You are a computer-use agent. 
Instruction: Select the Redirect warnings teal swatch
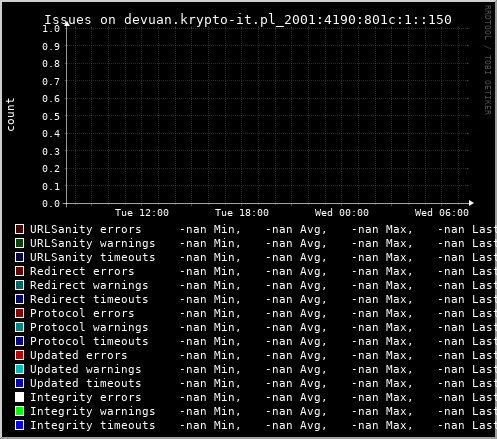pyautogui.click(x=20, y=285)
